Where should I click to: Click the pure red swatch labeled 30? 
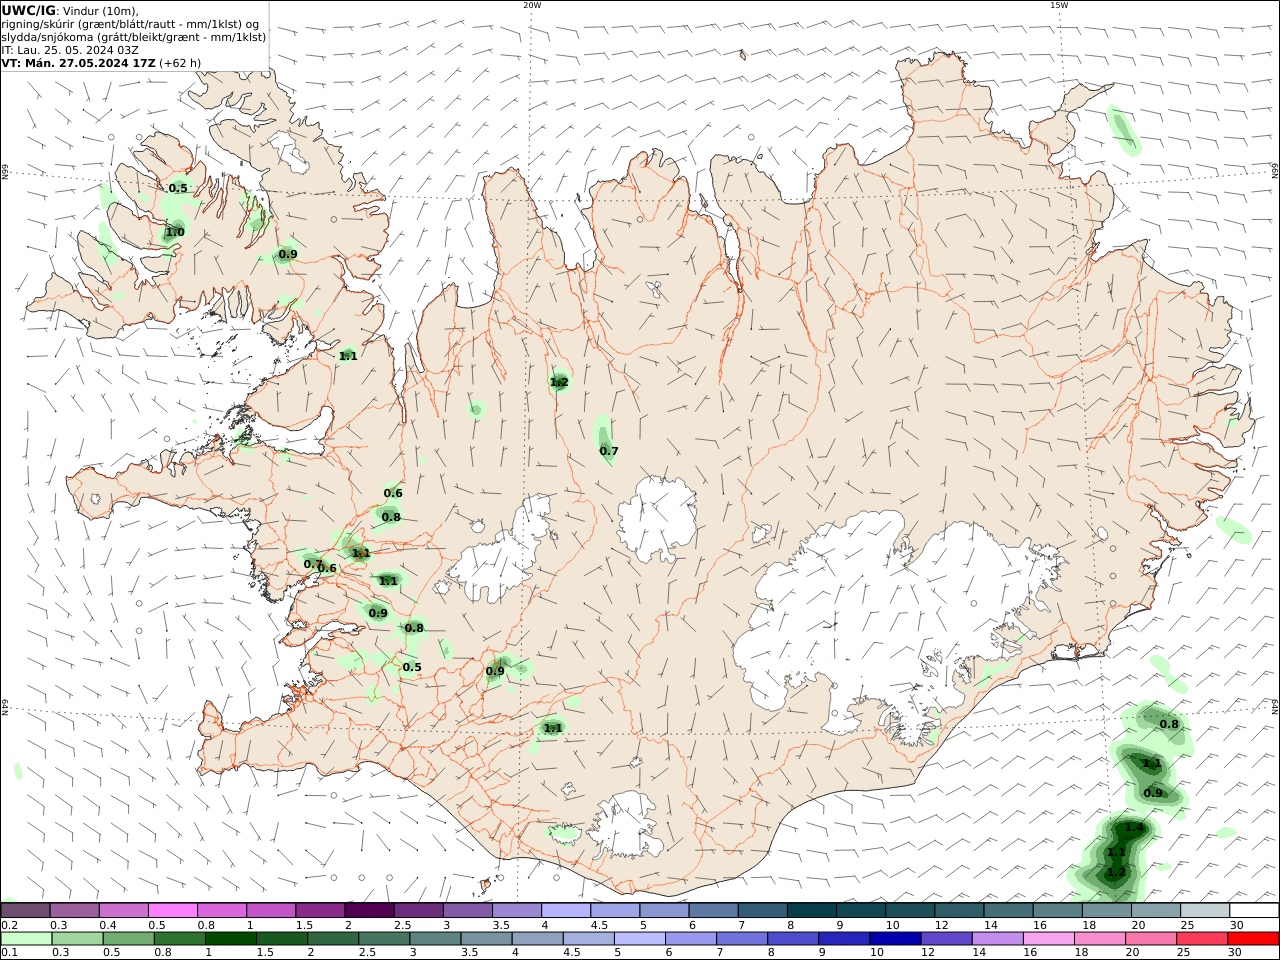click(x=1253, y=939)
